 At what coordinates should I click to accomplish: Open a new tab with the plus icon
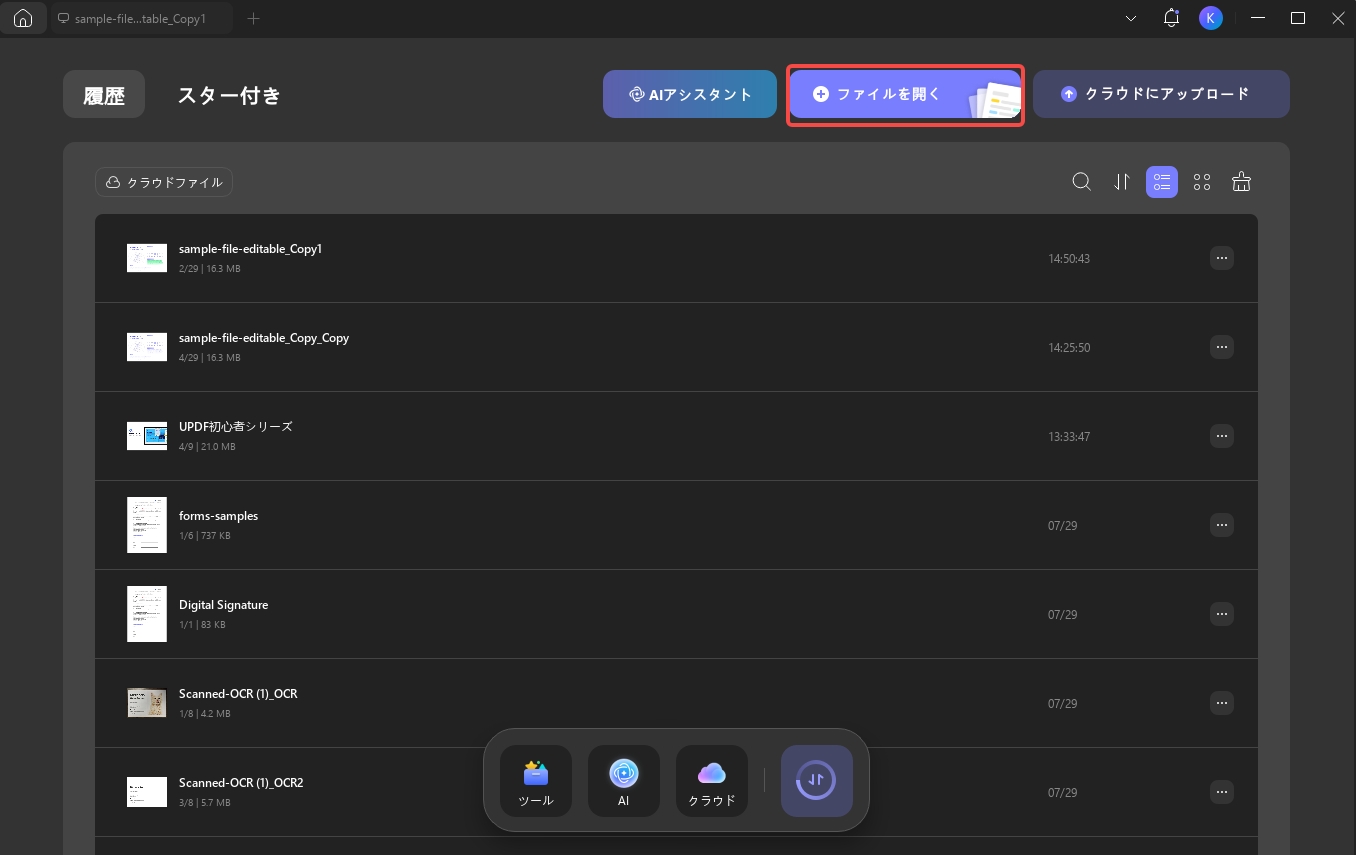pos(253,18)
